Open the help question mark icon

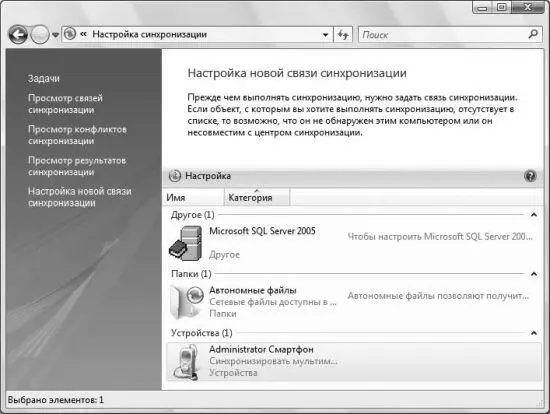[530, 175]
